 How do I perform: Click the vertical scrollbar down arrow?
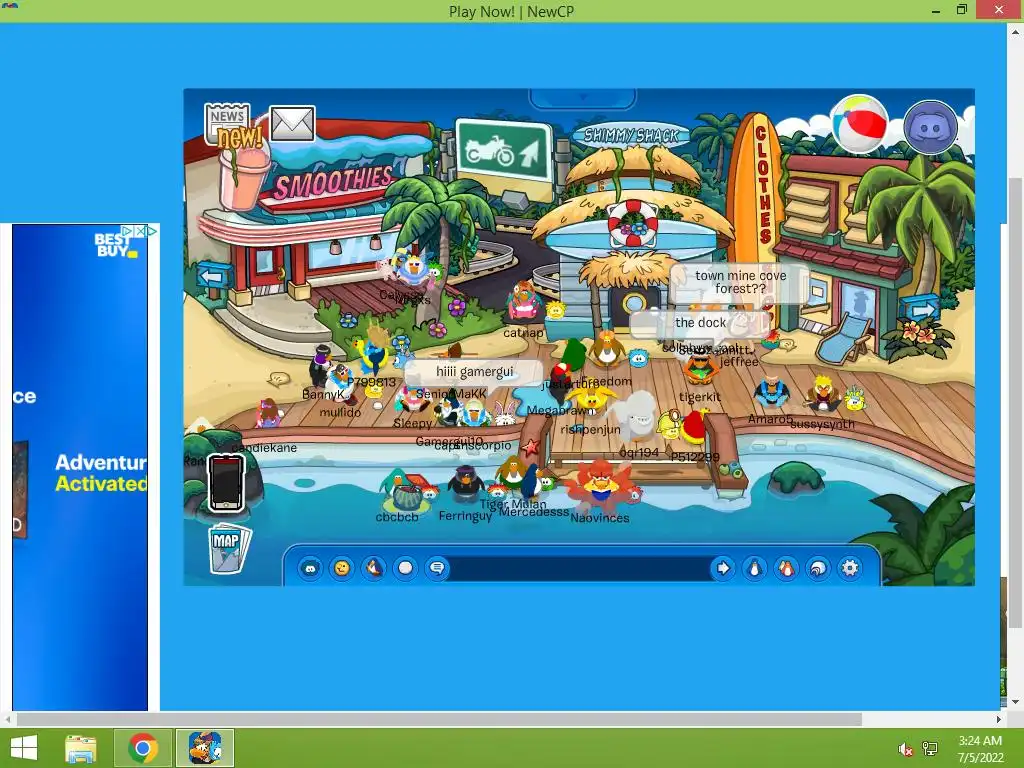[x=1015, y=702]
